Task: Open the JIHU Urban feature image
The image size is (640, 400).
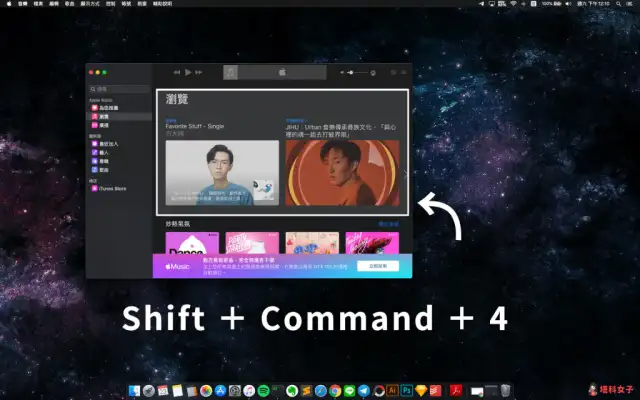Action: (342, 173)
